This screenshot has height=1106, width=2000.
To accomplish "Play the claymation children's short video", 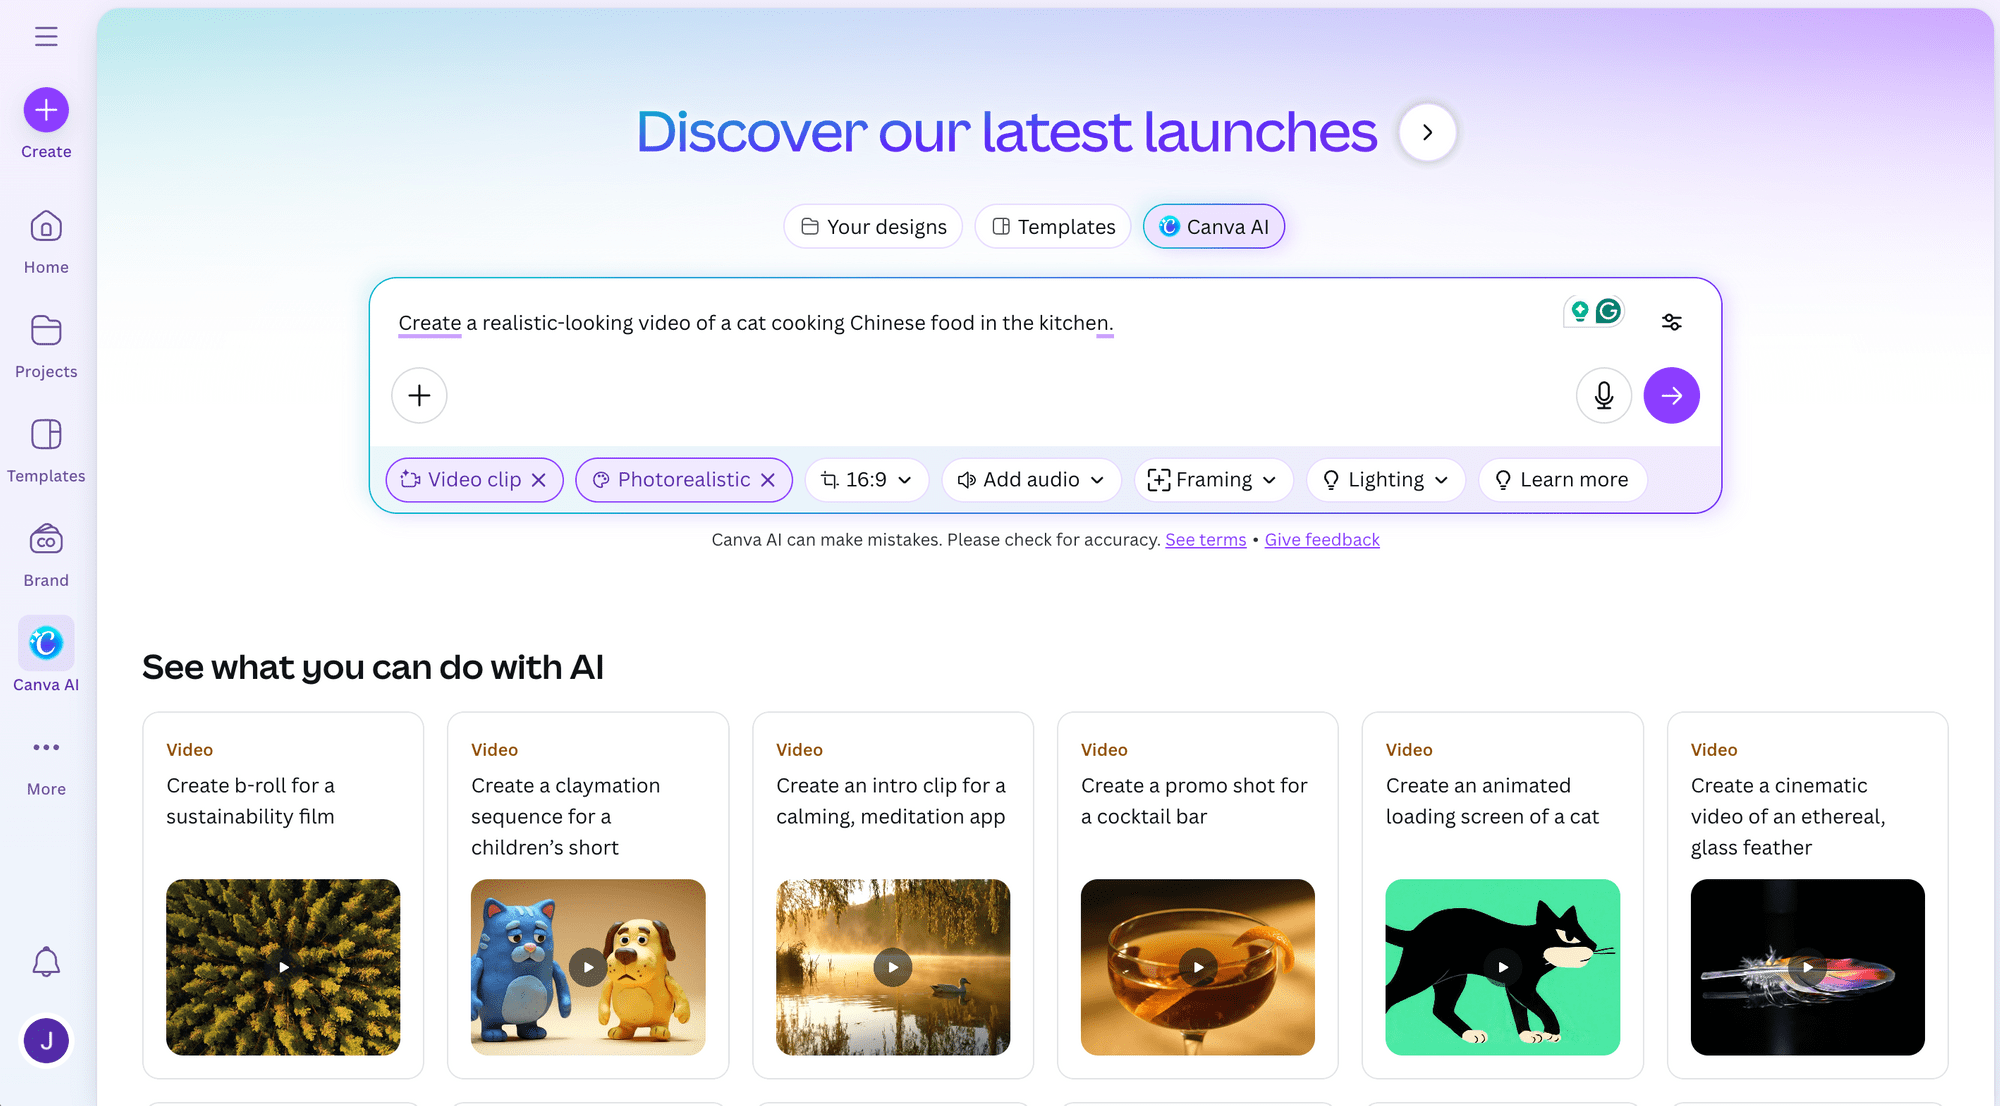I will 587,967.
